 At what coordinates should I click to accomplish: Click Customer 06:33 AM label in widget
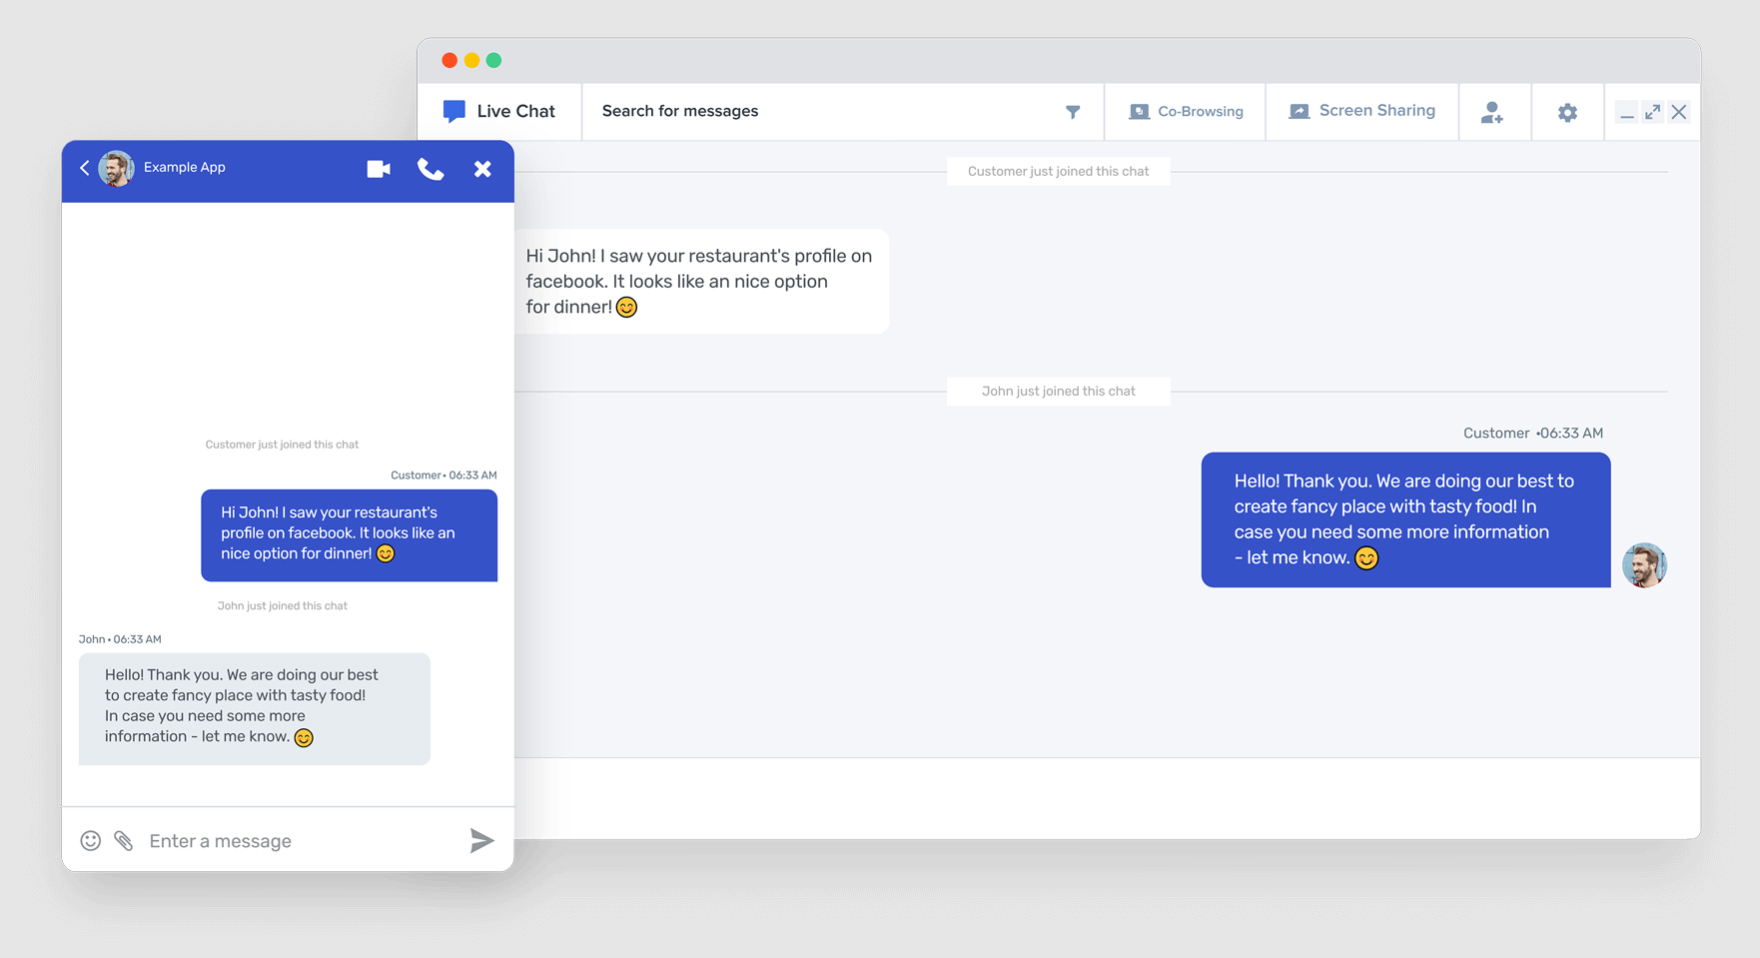(443, 475)
